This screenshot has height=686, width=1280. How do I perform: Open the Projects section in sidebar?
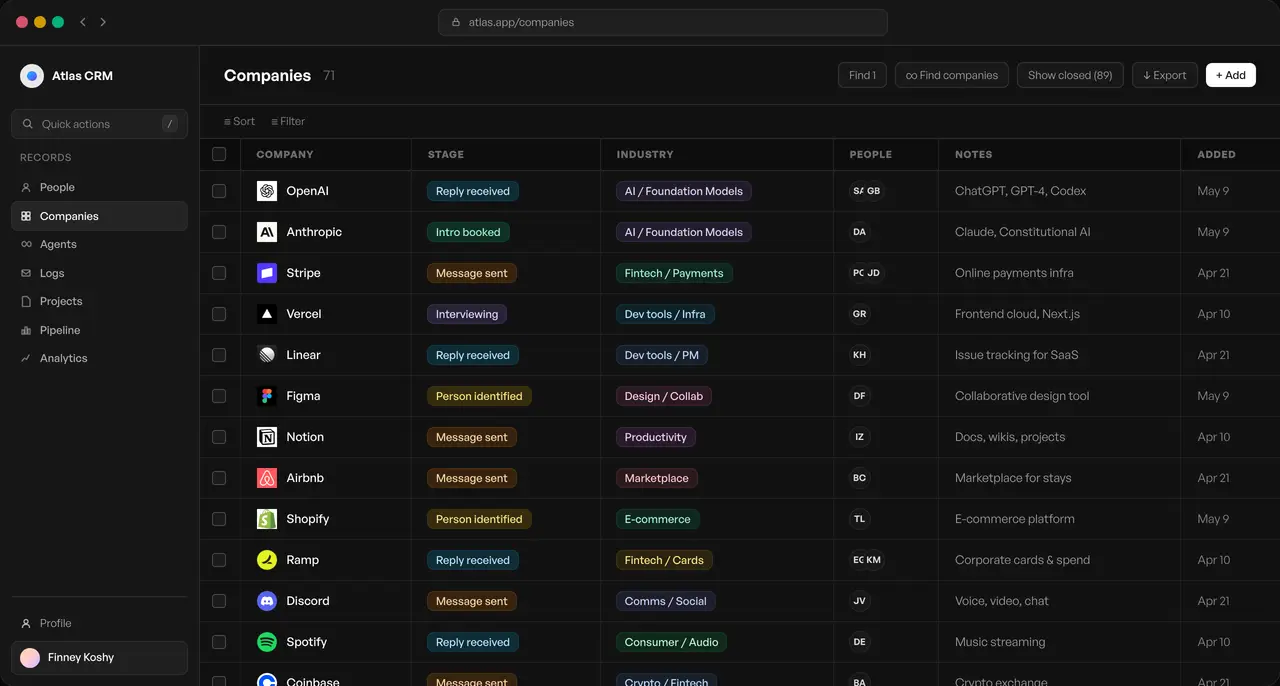point(99,301)
